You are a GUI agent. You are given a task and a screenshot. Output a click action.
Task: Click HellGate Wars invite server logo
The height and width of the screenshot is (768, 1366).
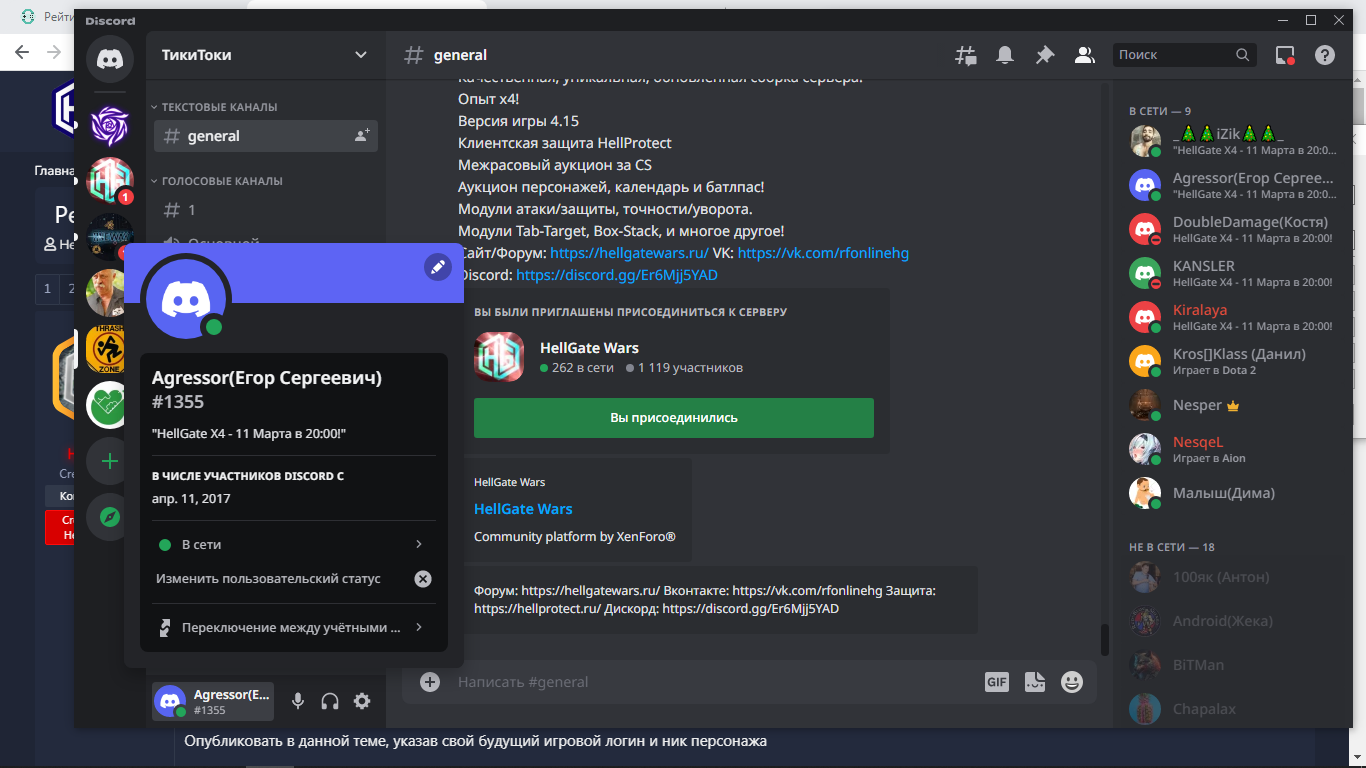pos(499,357)
